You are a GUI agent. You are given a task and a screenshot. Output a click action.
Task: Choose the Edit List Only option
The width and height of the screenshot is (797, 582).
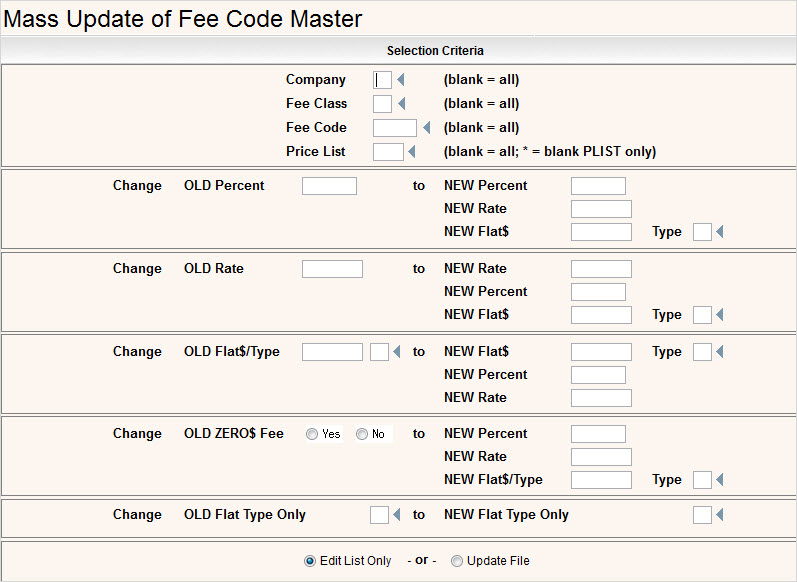click(x=310, y=561)
